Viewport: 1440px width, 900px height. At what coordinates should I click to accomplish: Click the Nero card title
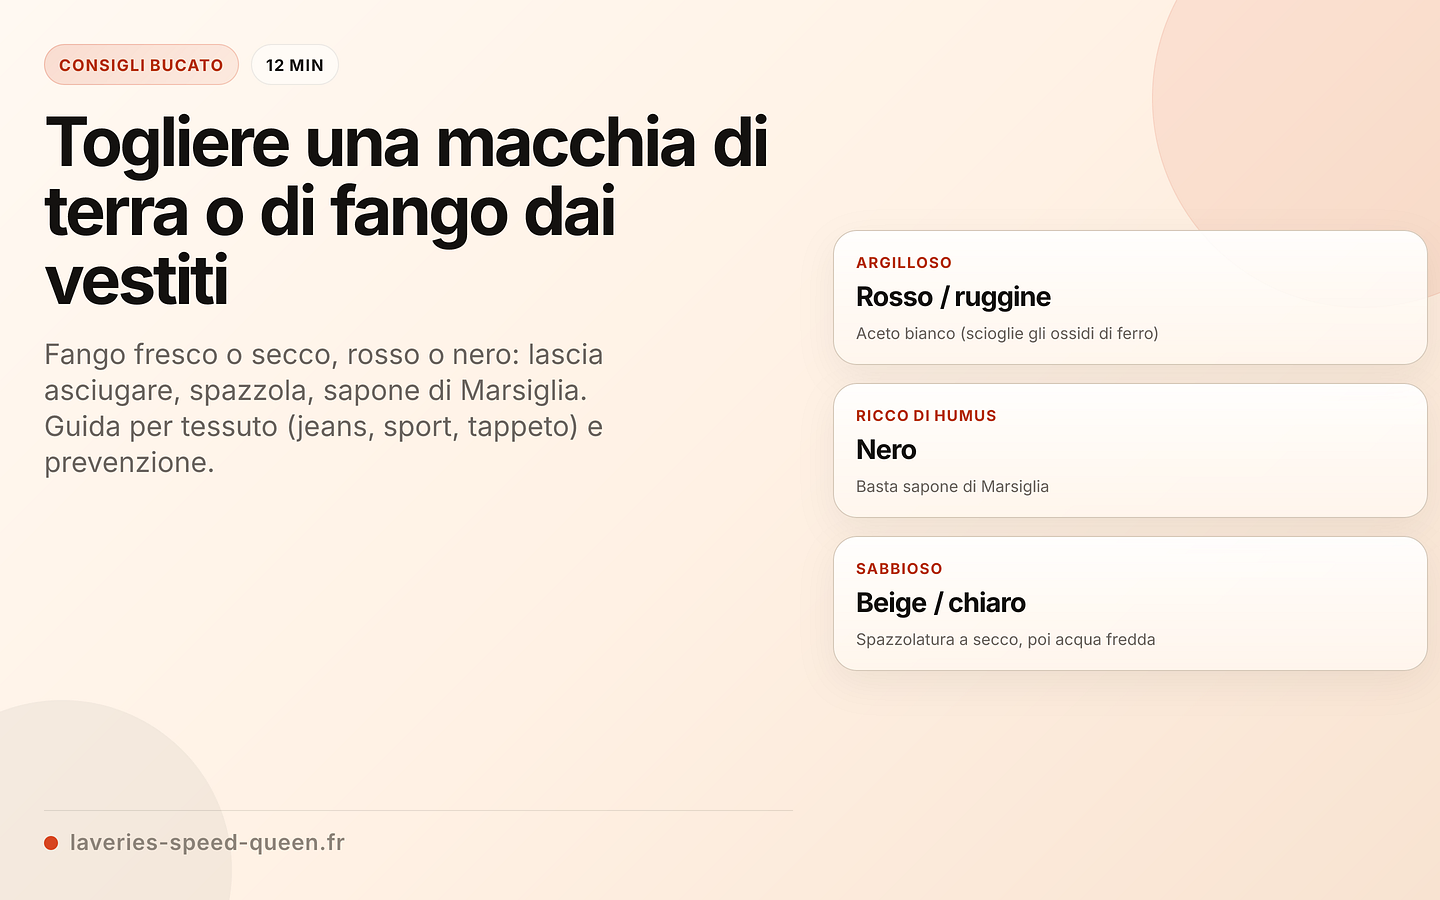tap(886, 450)
